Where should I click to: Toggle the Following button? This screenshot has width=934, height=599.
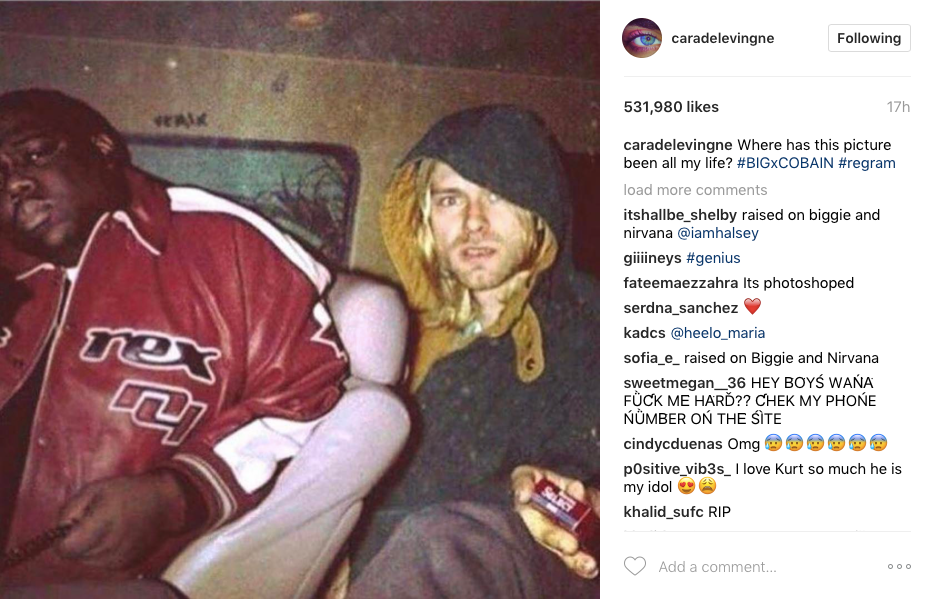[x=869, y=38]
